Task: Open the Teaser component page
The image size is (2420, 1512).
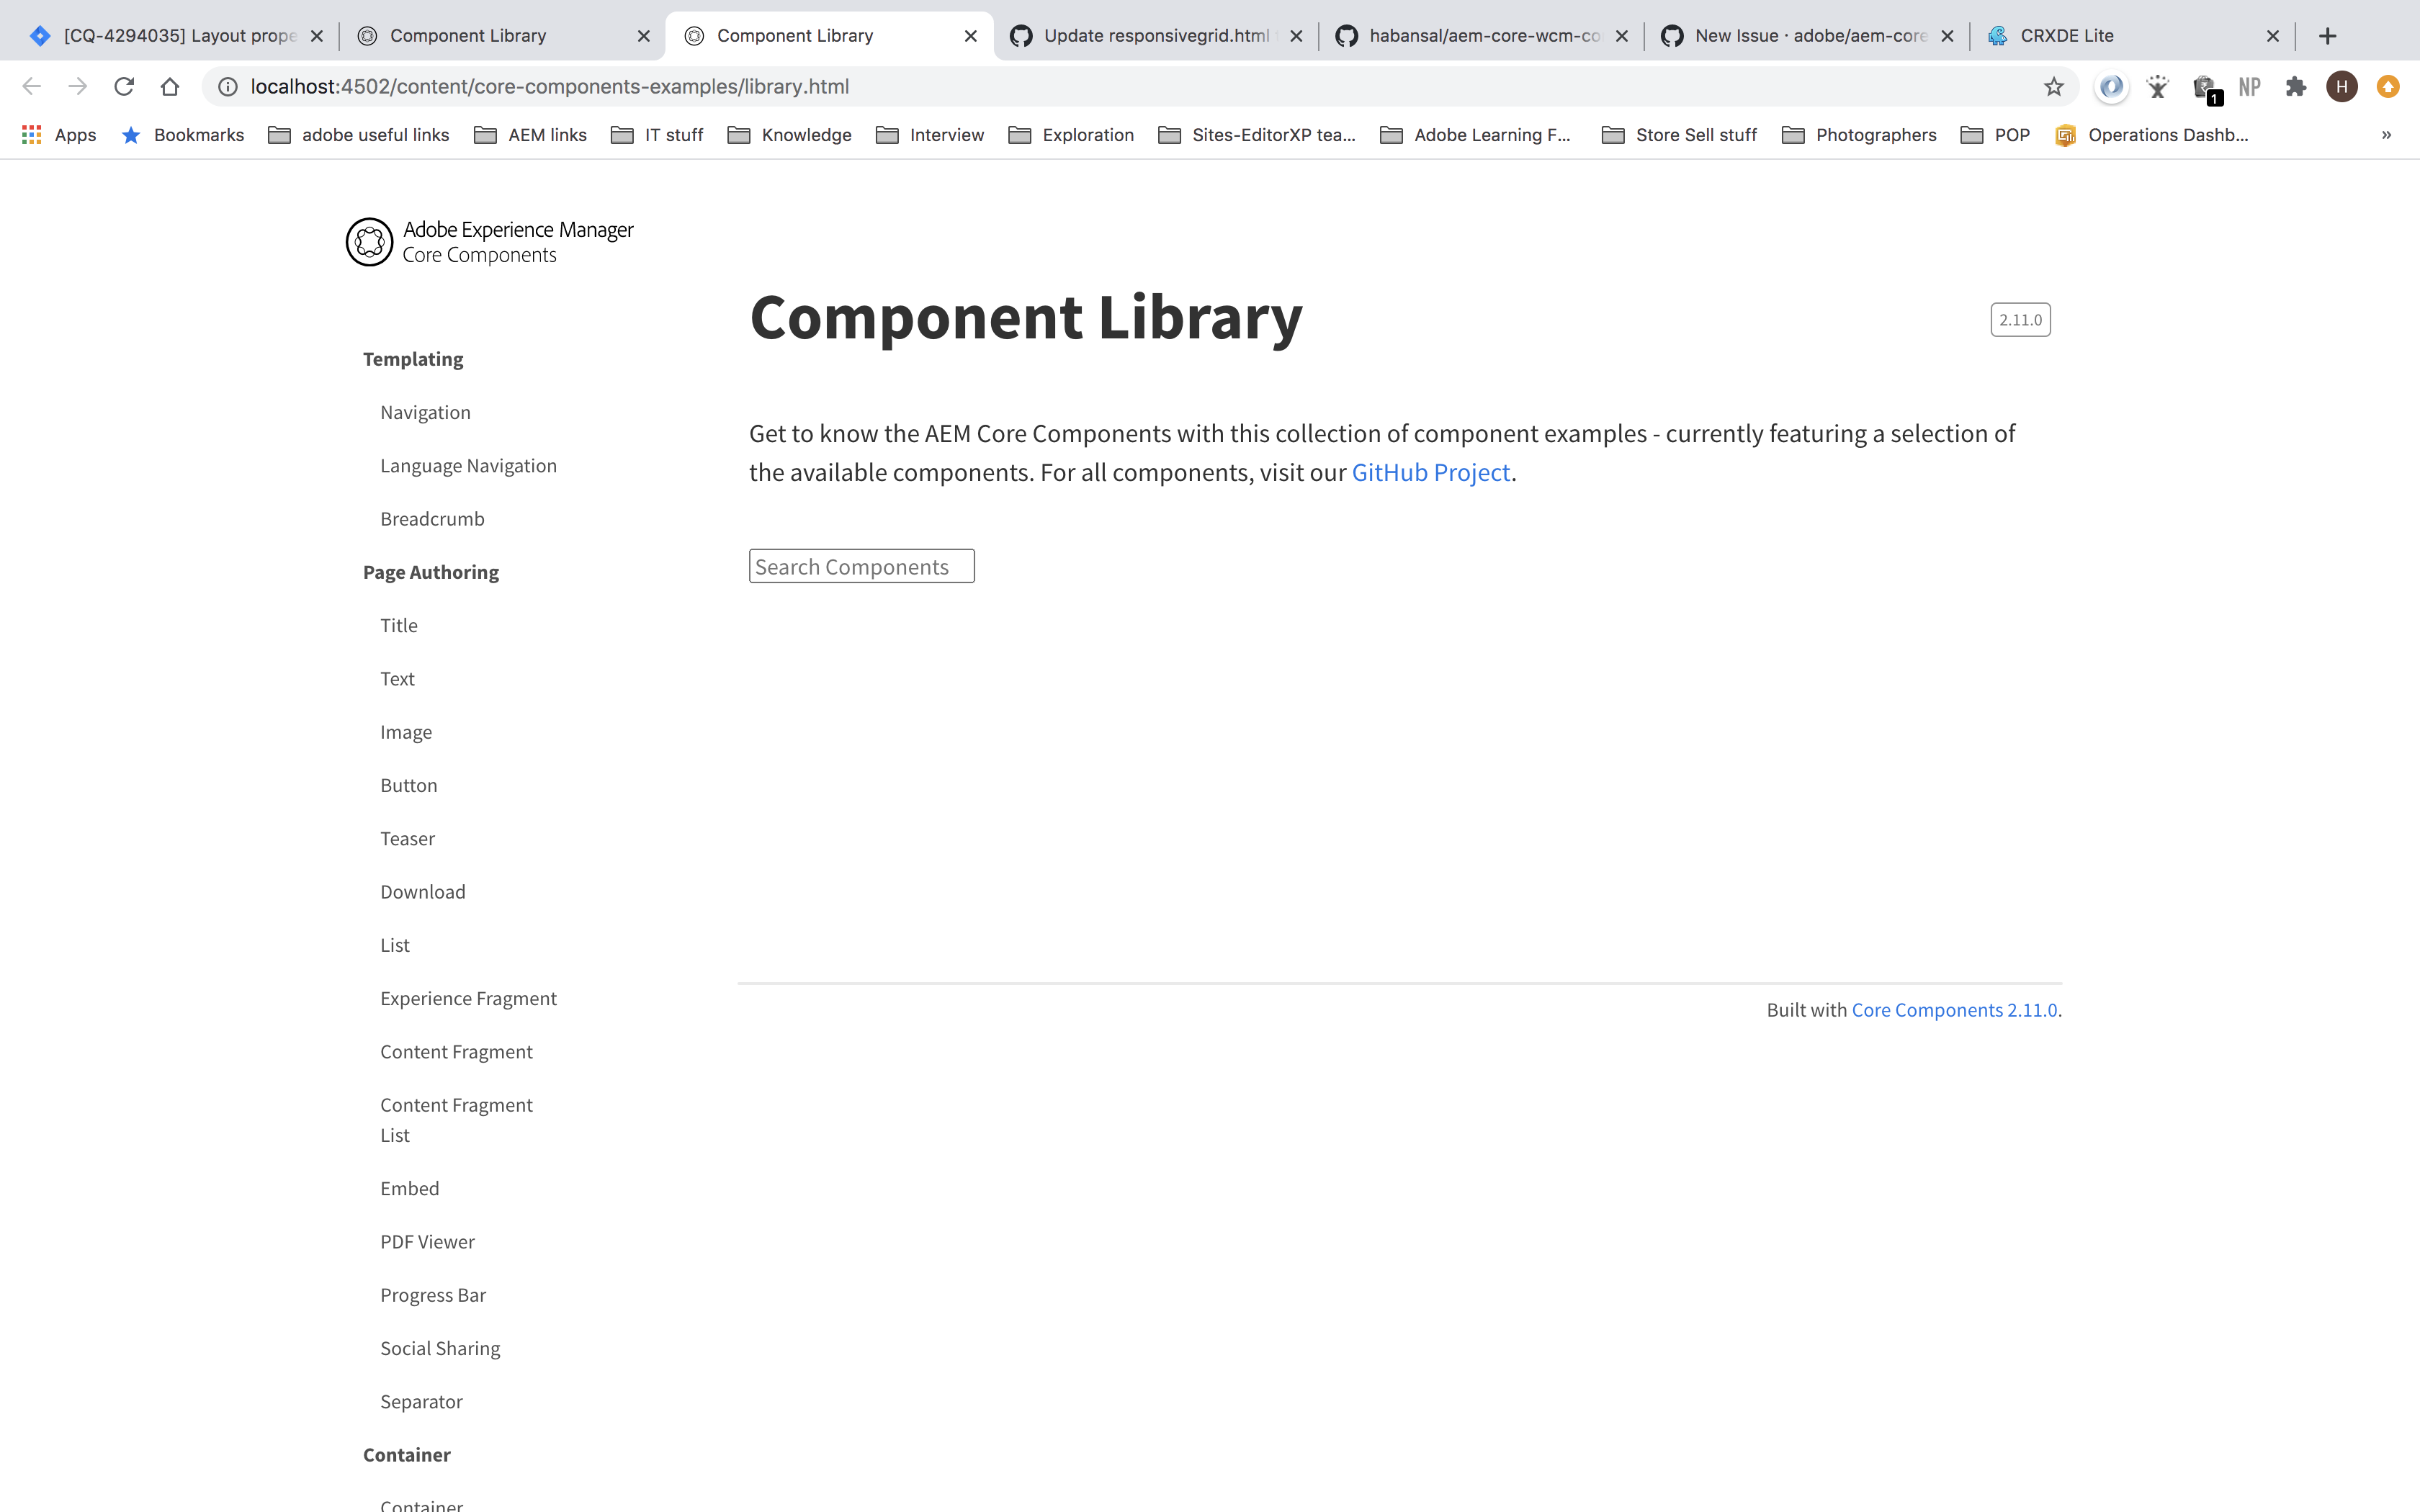Action: [x=407, y=839]
